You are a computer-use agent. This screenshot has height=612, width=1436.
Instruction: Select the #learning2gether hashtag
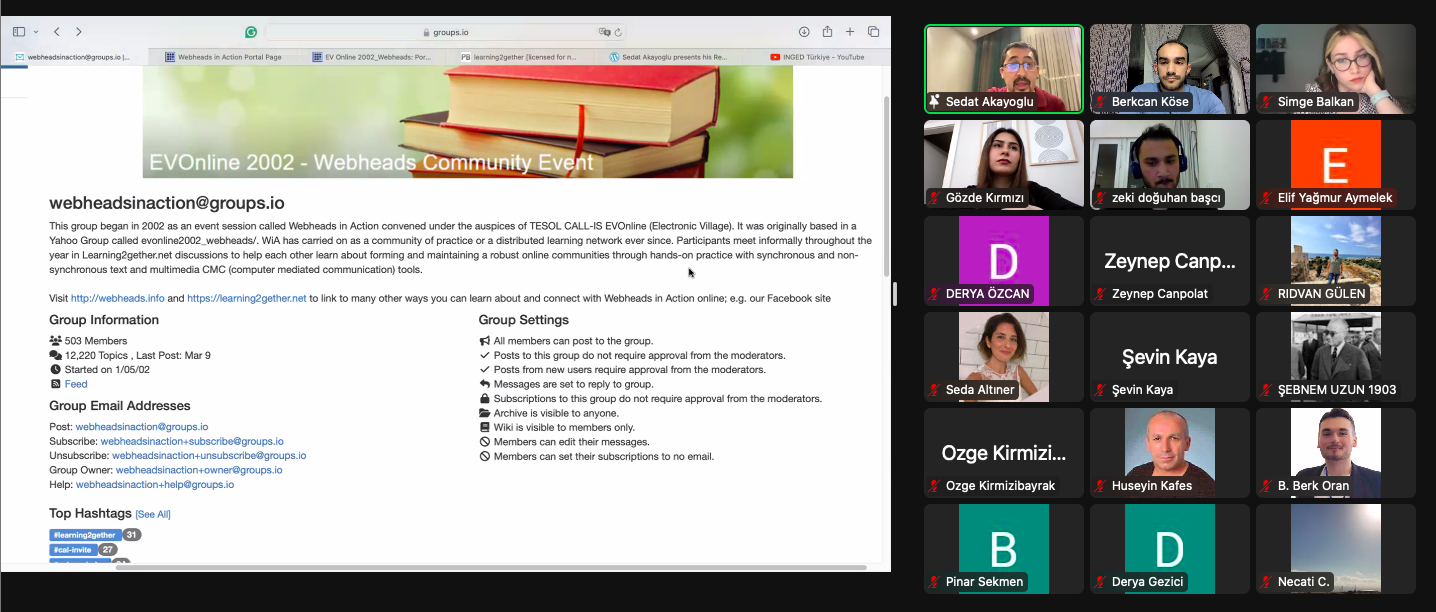coord(85,535)
